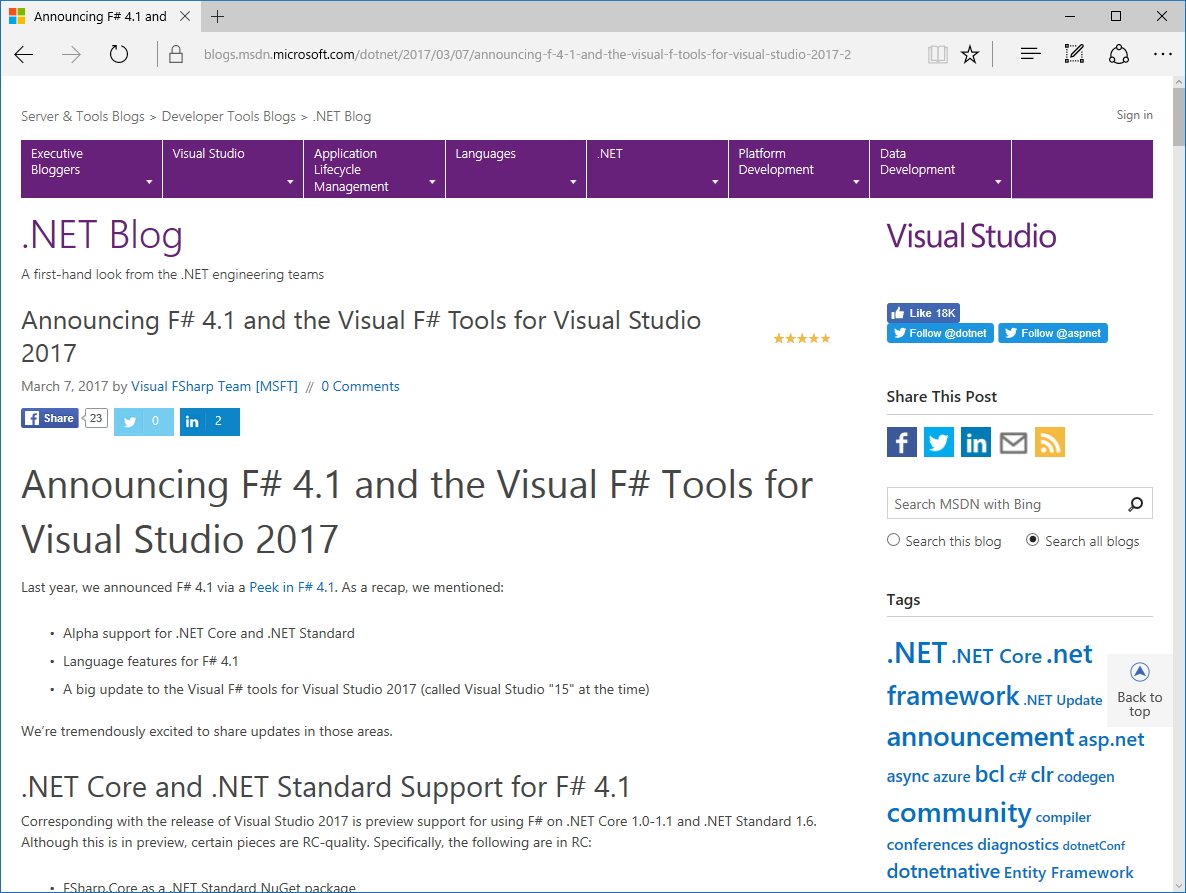Image resolution: width=1186 pixels, height=893 pixels.
Task: Expand the Languages nav dropdown
Action: coord(515,168)
